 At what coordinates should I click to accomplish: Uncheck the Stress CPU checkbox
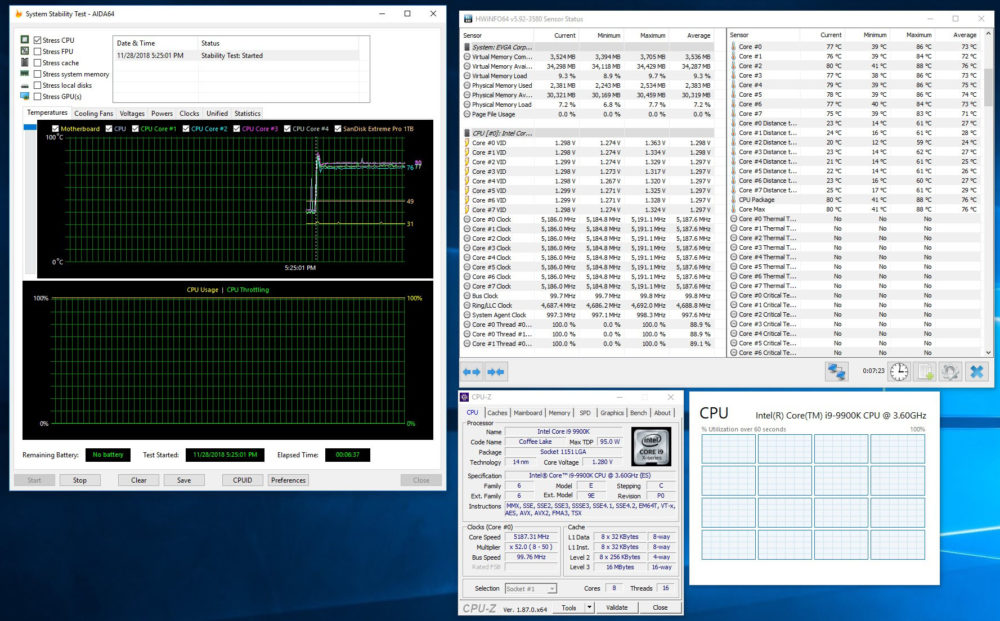click(38, 40)
